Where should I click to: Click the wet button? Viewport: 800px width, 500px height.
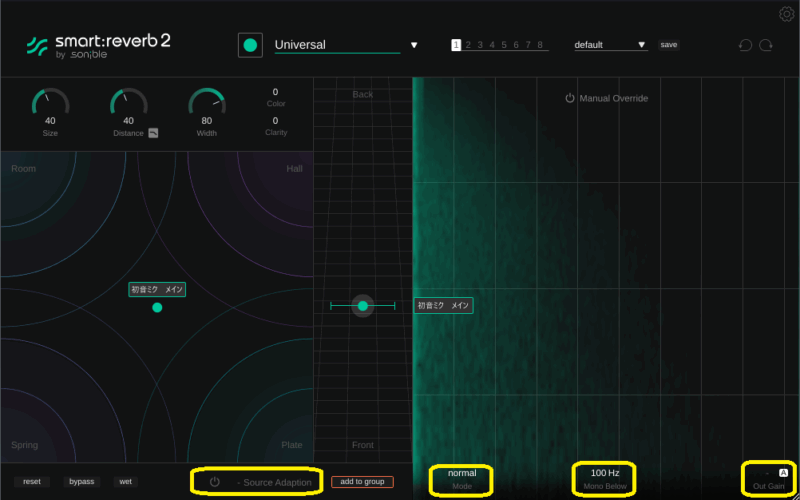tap(126, 482)
